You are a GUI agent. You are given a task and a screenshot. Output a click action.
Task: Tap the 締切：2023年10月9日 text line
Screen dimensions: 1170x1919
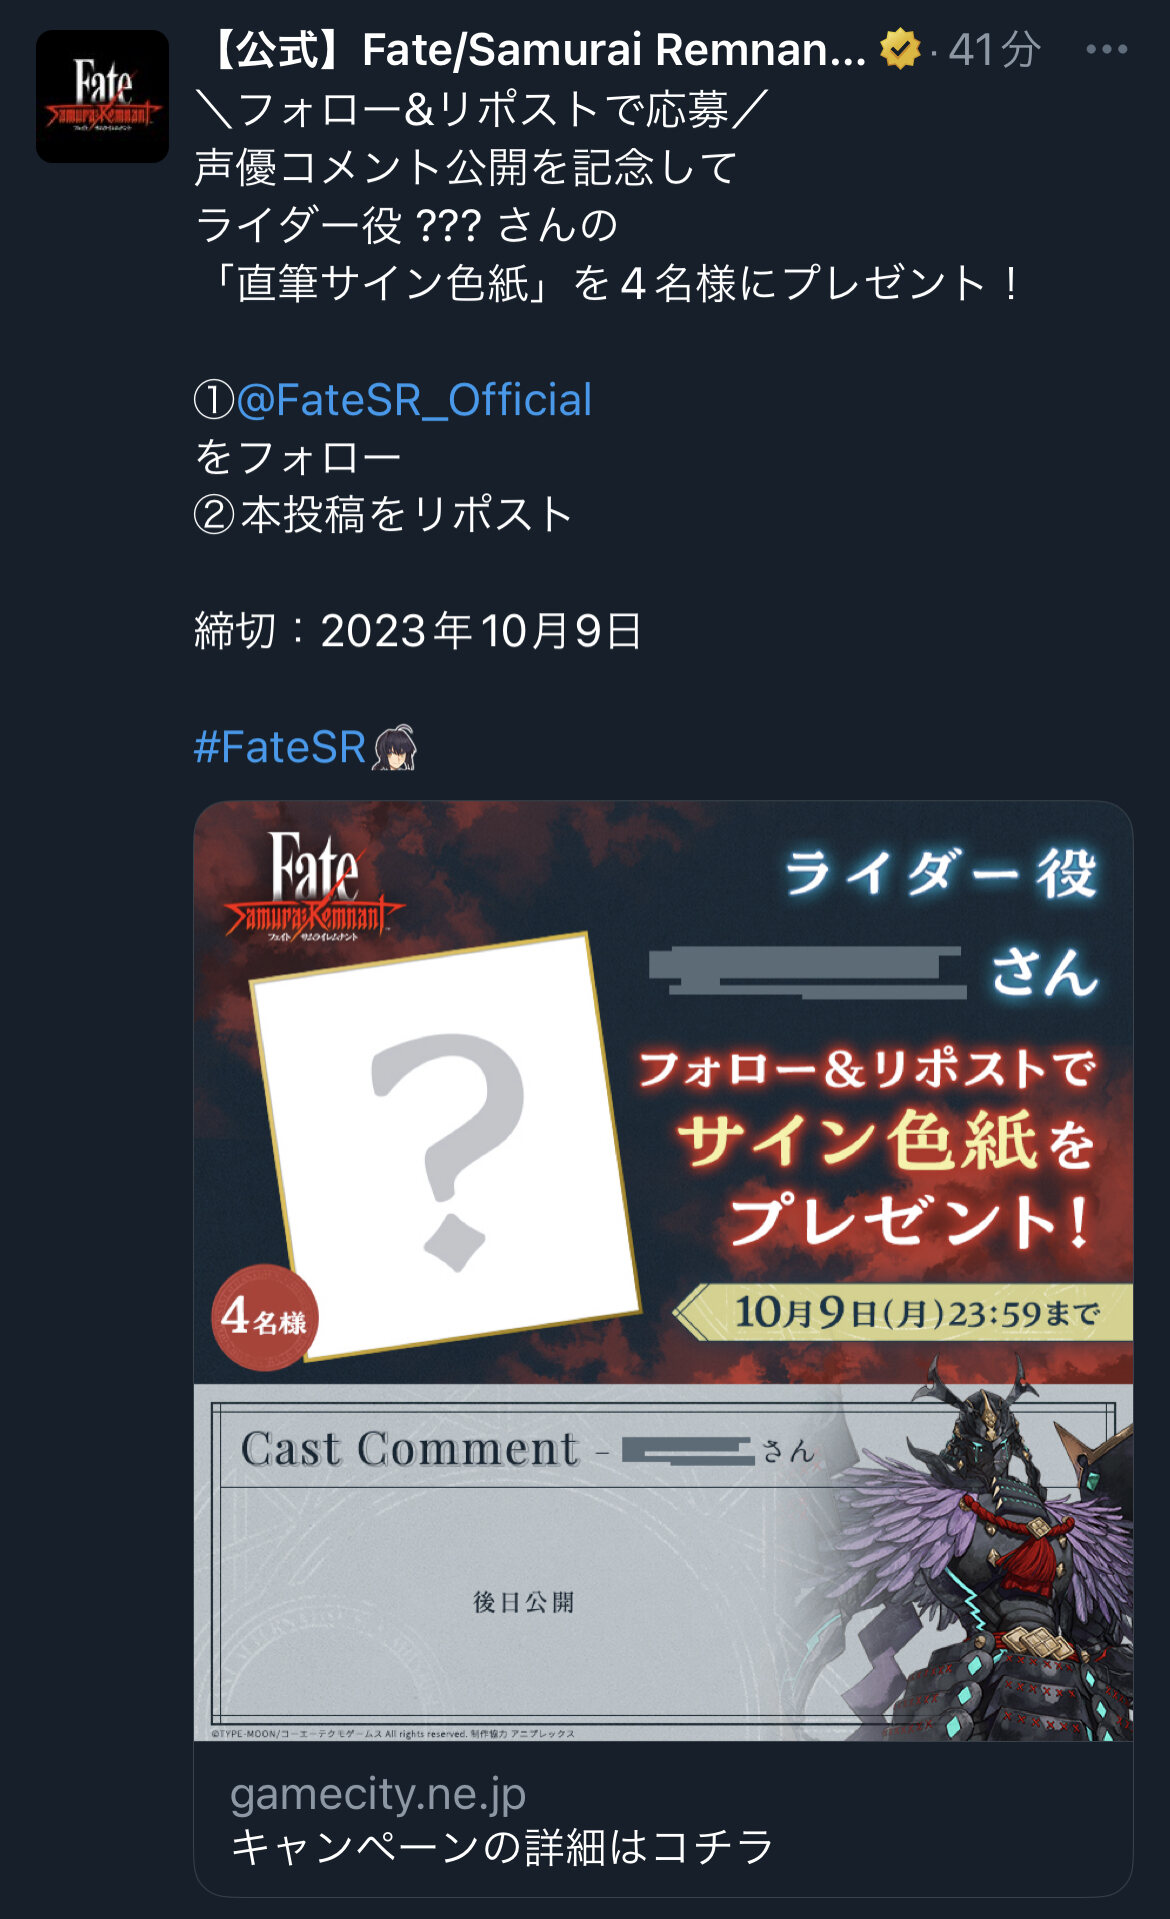pos(418,631)
